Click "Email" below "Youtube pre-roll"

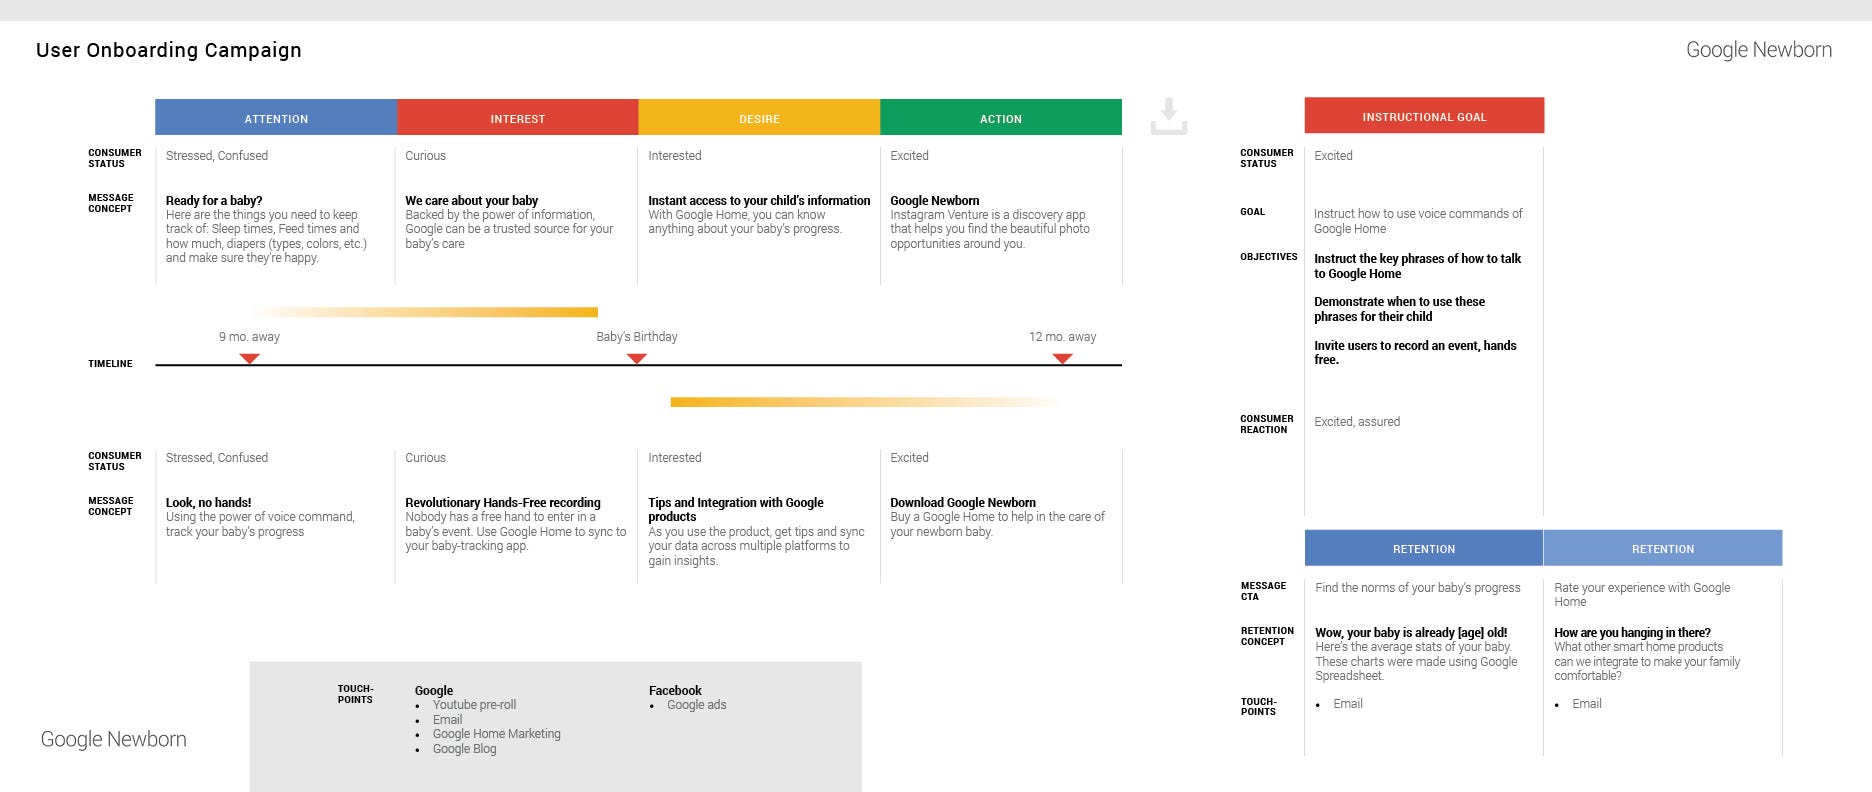tap(447, 720)
